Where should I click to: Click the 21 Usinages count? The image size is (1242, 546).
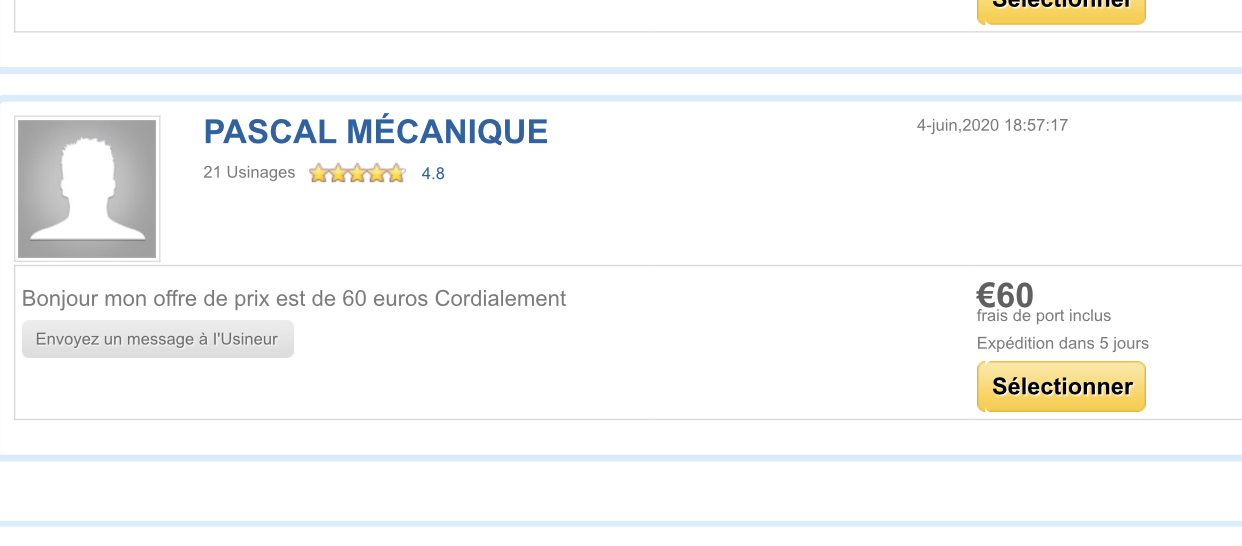click(249, 172)
